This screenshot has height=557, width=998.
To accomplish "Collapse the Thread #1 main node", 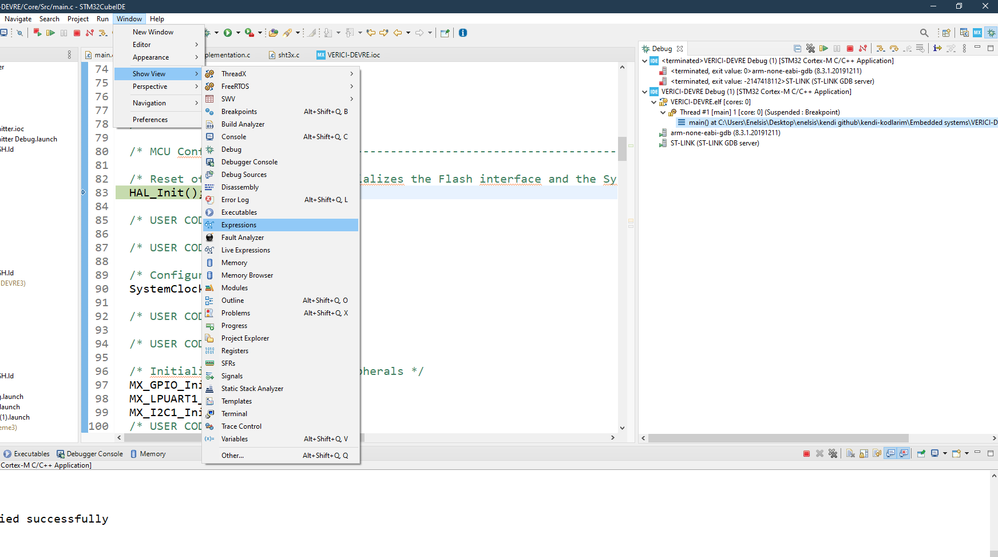I will (x=662, y=112).
